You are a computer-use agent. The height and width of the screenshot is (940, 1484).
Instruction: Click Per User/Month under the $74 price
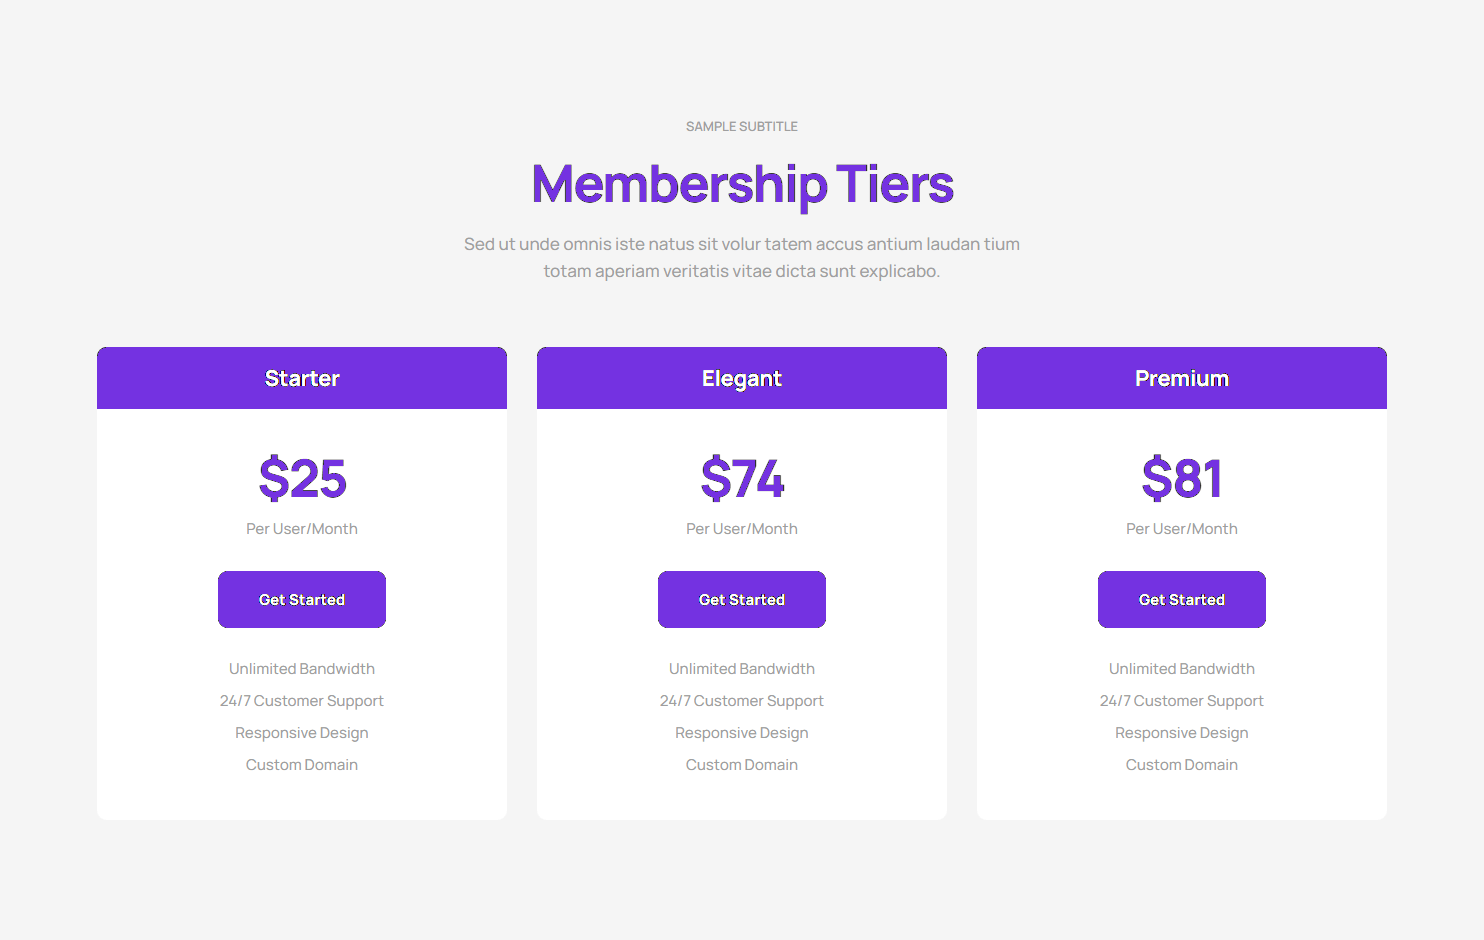(x=742, y=529)
